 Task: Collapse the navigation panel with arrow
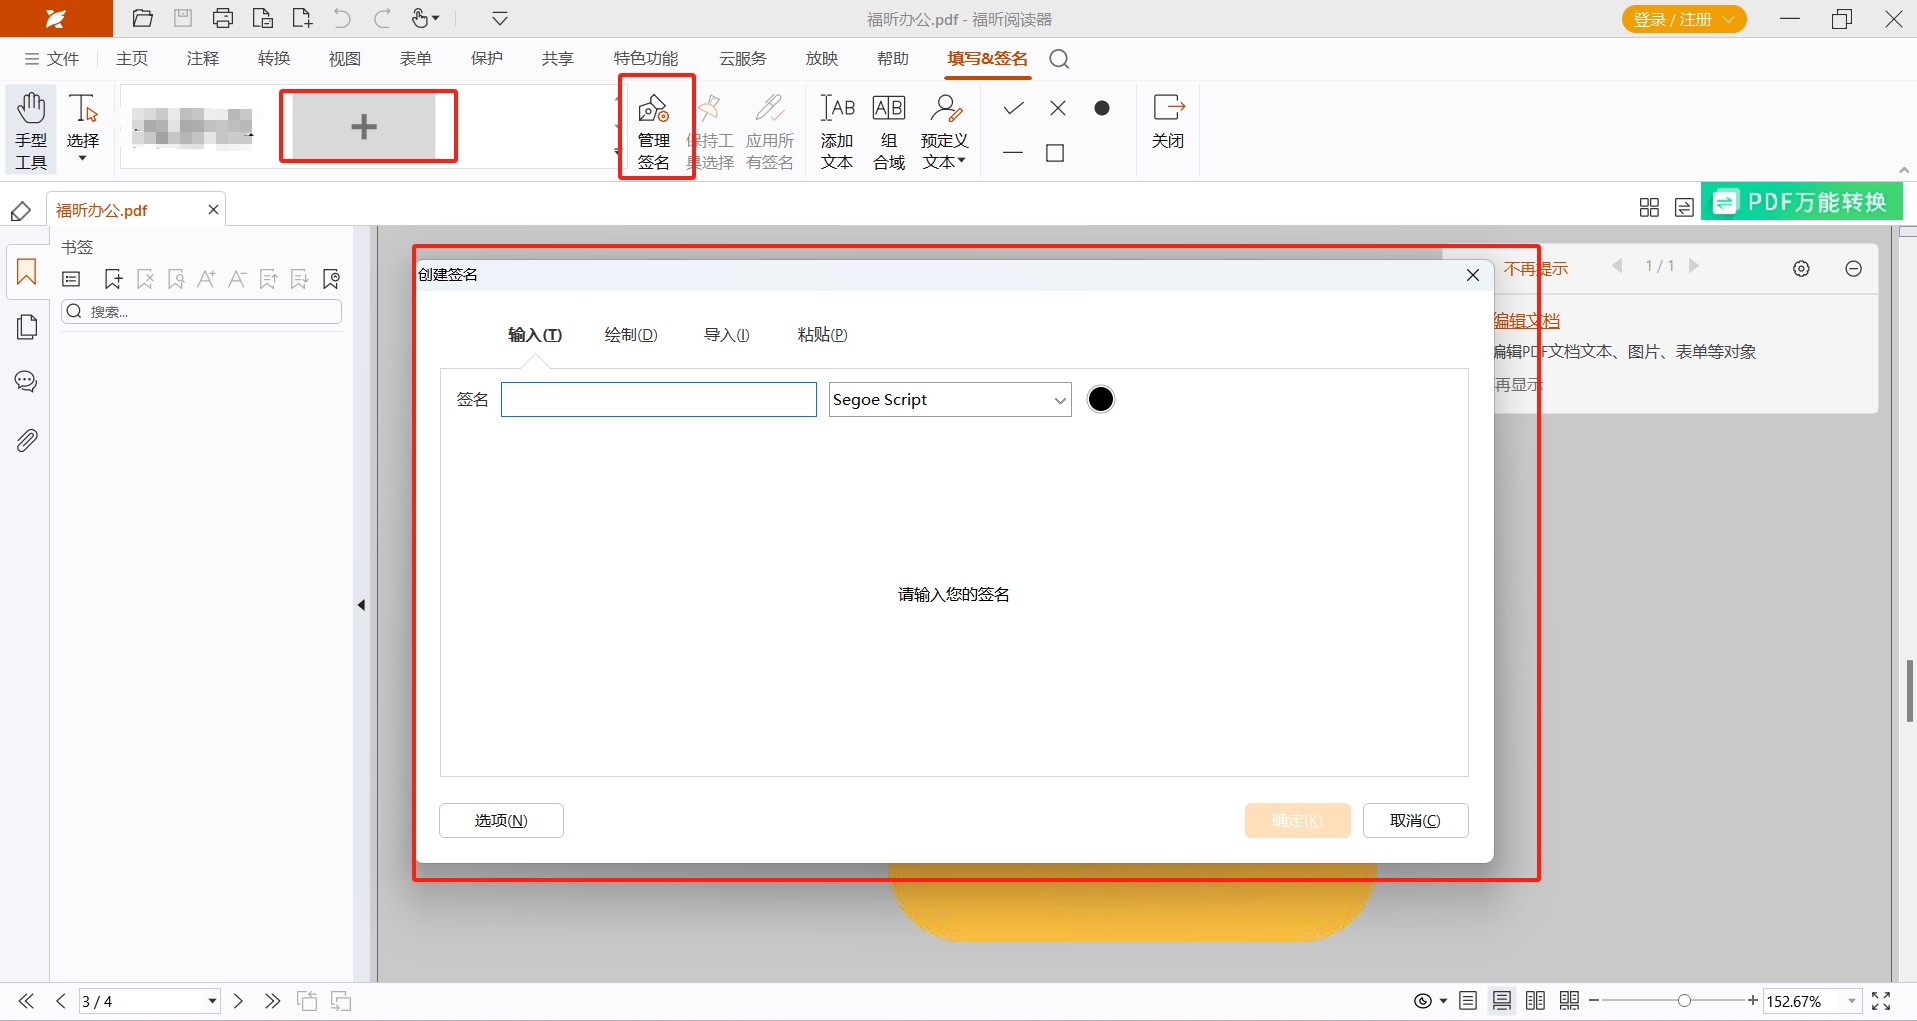(361, 605)
